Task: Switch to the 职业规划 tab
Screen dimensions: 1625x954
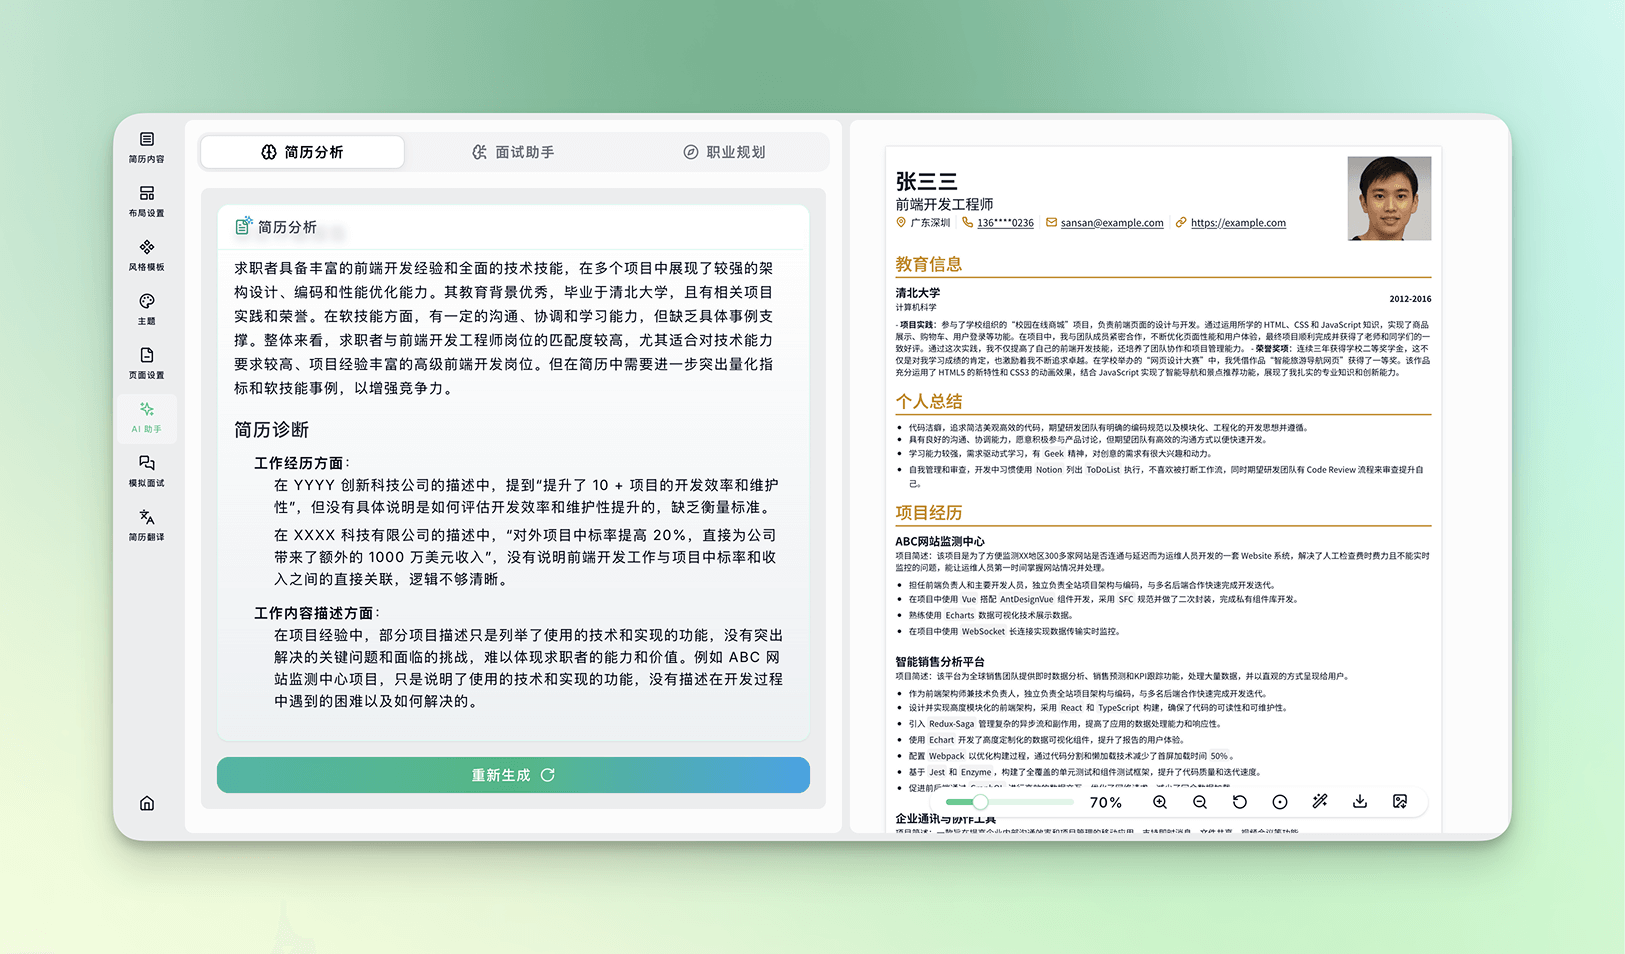Action: [724, 152]
